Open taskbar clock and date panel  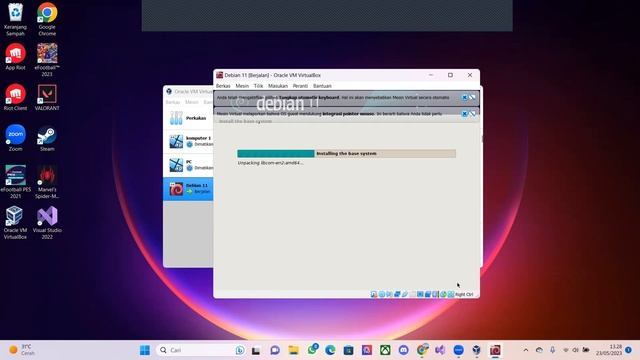(609, 350)
